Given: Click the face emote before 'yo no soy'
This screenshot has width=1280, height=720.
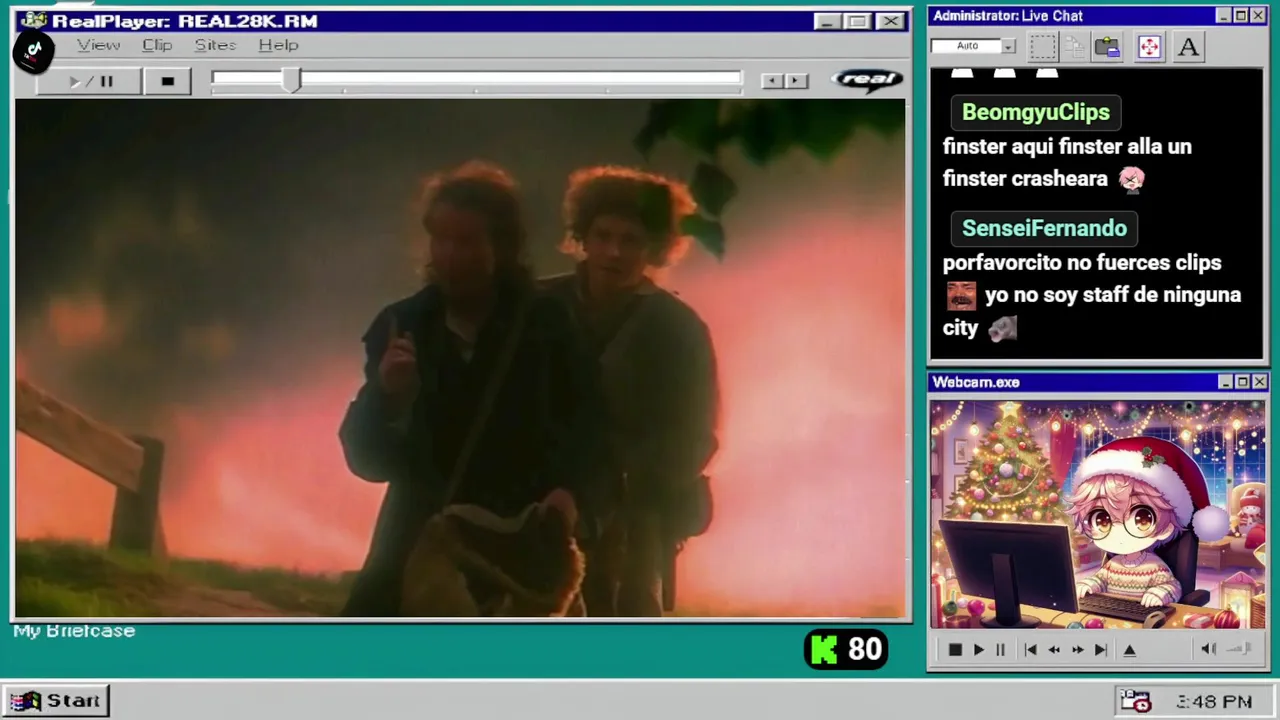Looking at the screenshot, I should pyautogui.click(x=961, y=295).
